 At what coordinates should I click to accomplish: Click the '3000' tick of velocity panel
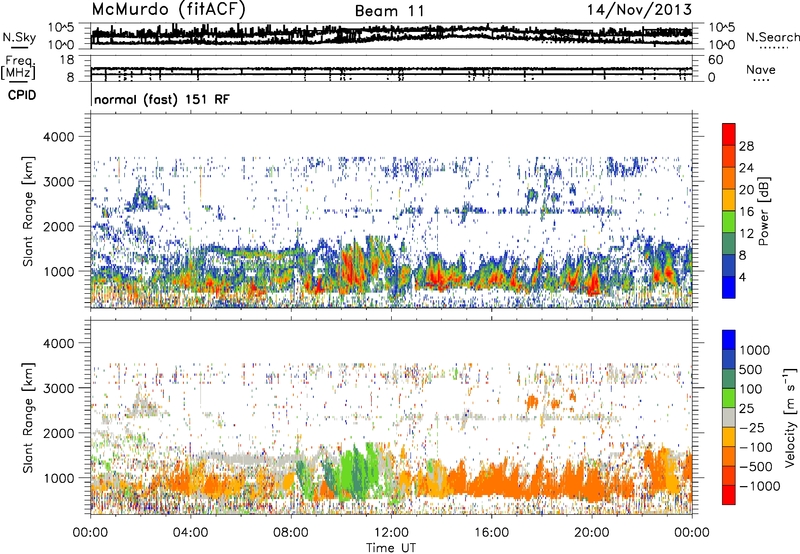(x=58, y=388)
